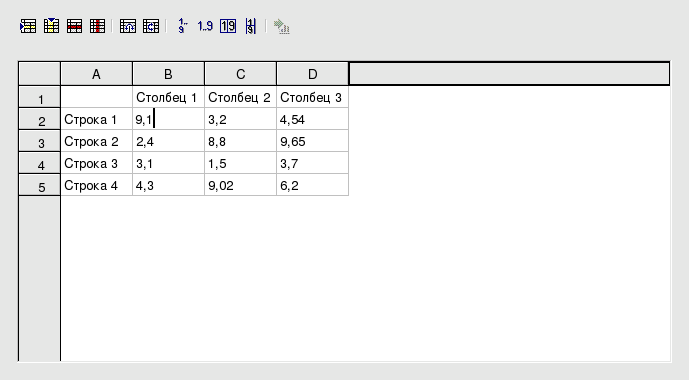Click the cell containing 9,65
The image size is (689, 380).
pyautogui.click(x=312, y=141)
